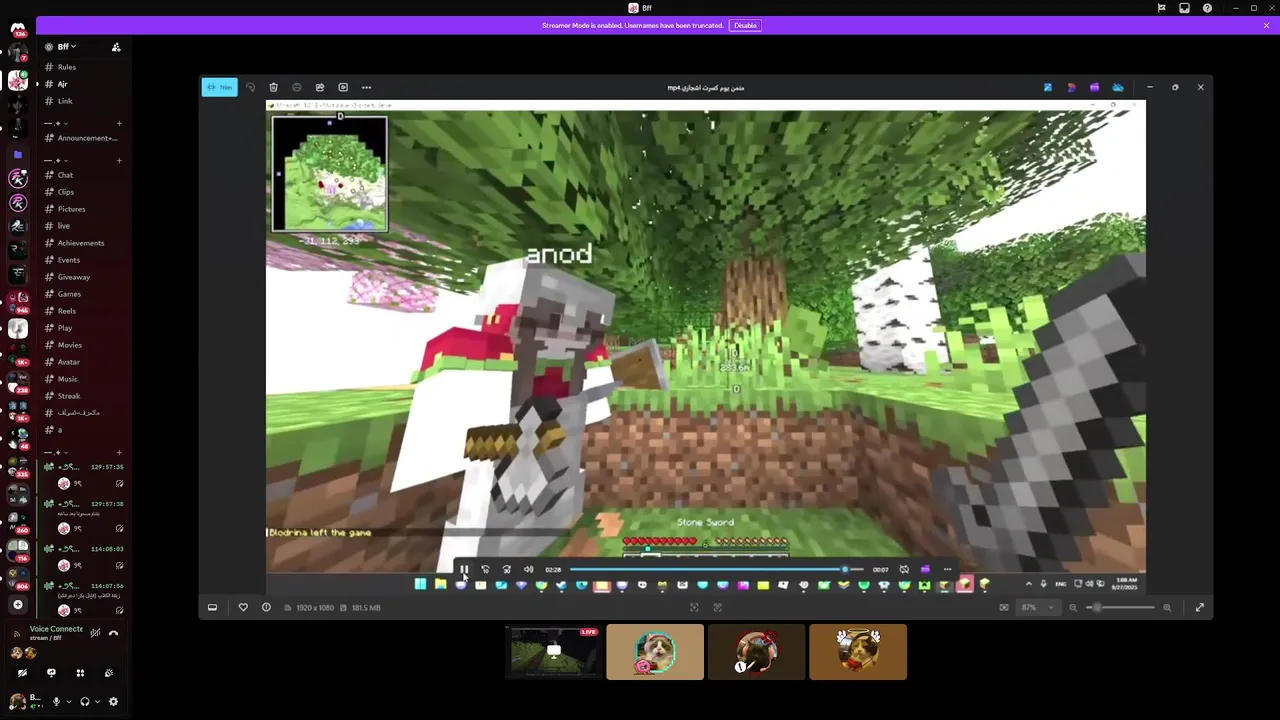Add a server with plus button
This screenshot has width=1280, height=720.
17,605
